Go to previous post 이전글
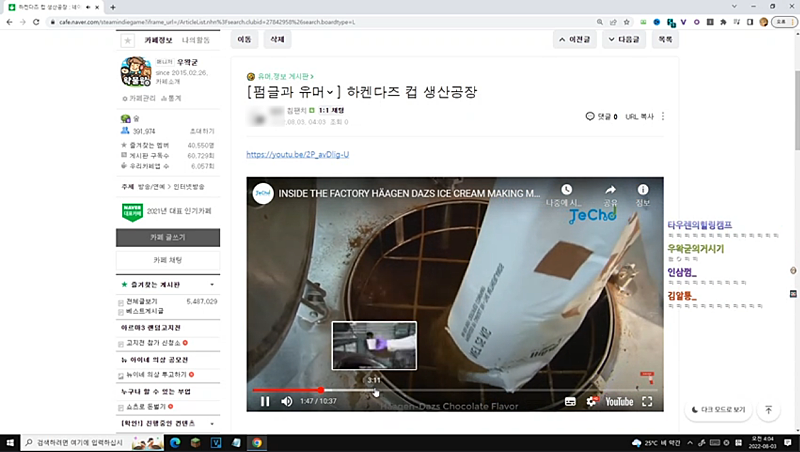Screen dimensions: 800x452 point(574,39)
